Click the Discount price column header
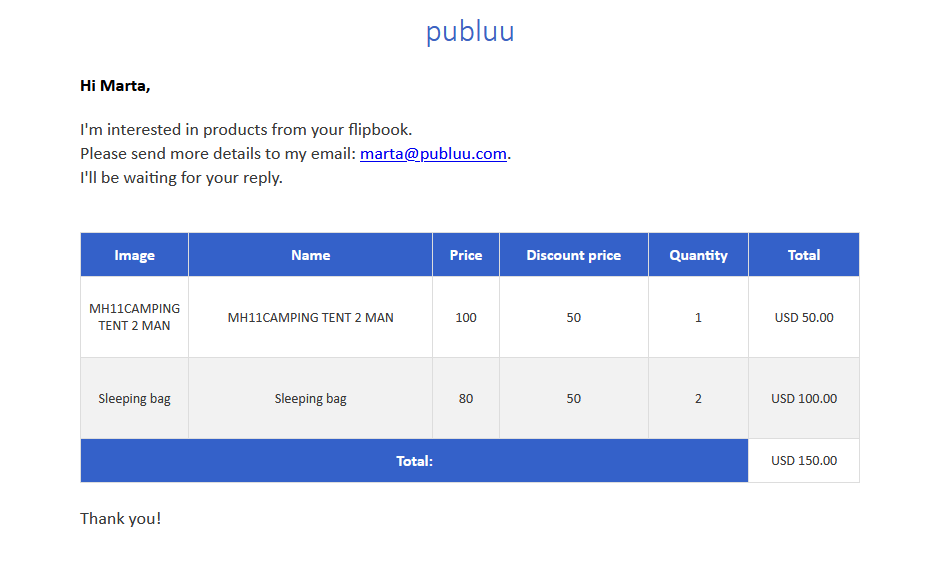931x562 pixels. [x=574, y=255]
